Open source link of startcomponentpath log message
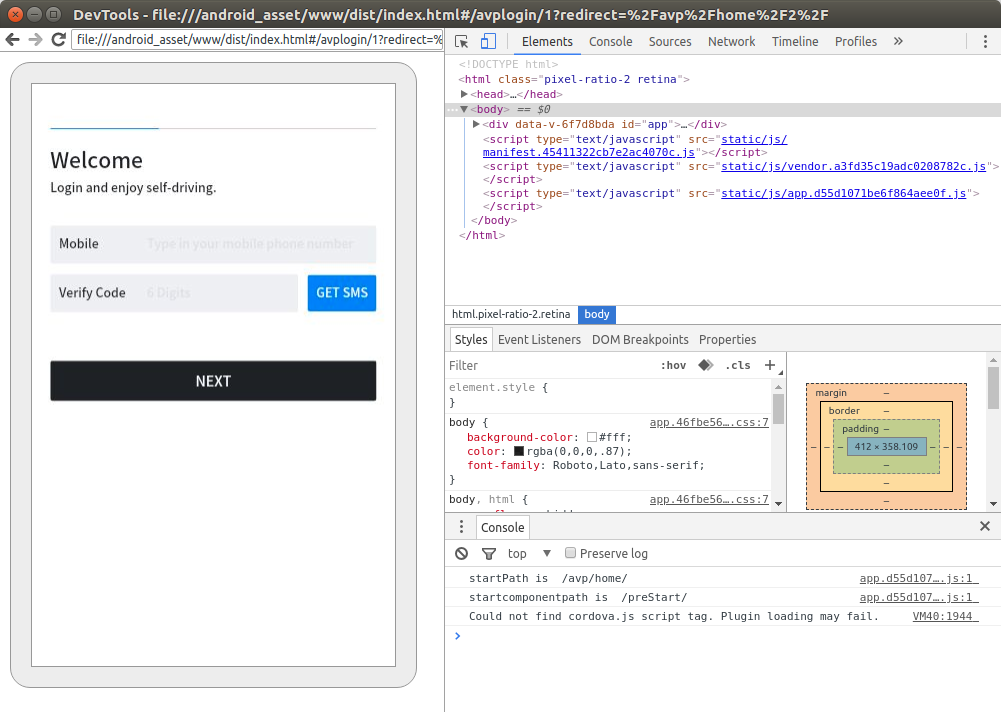The height and width of the screenshot is (712, 1001). click(919, 597)
